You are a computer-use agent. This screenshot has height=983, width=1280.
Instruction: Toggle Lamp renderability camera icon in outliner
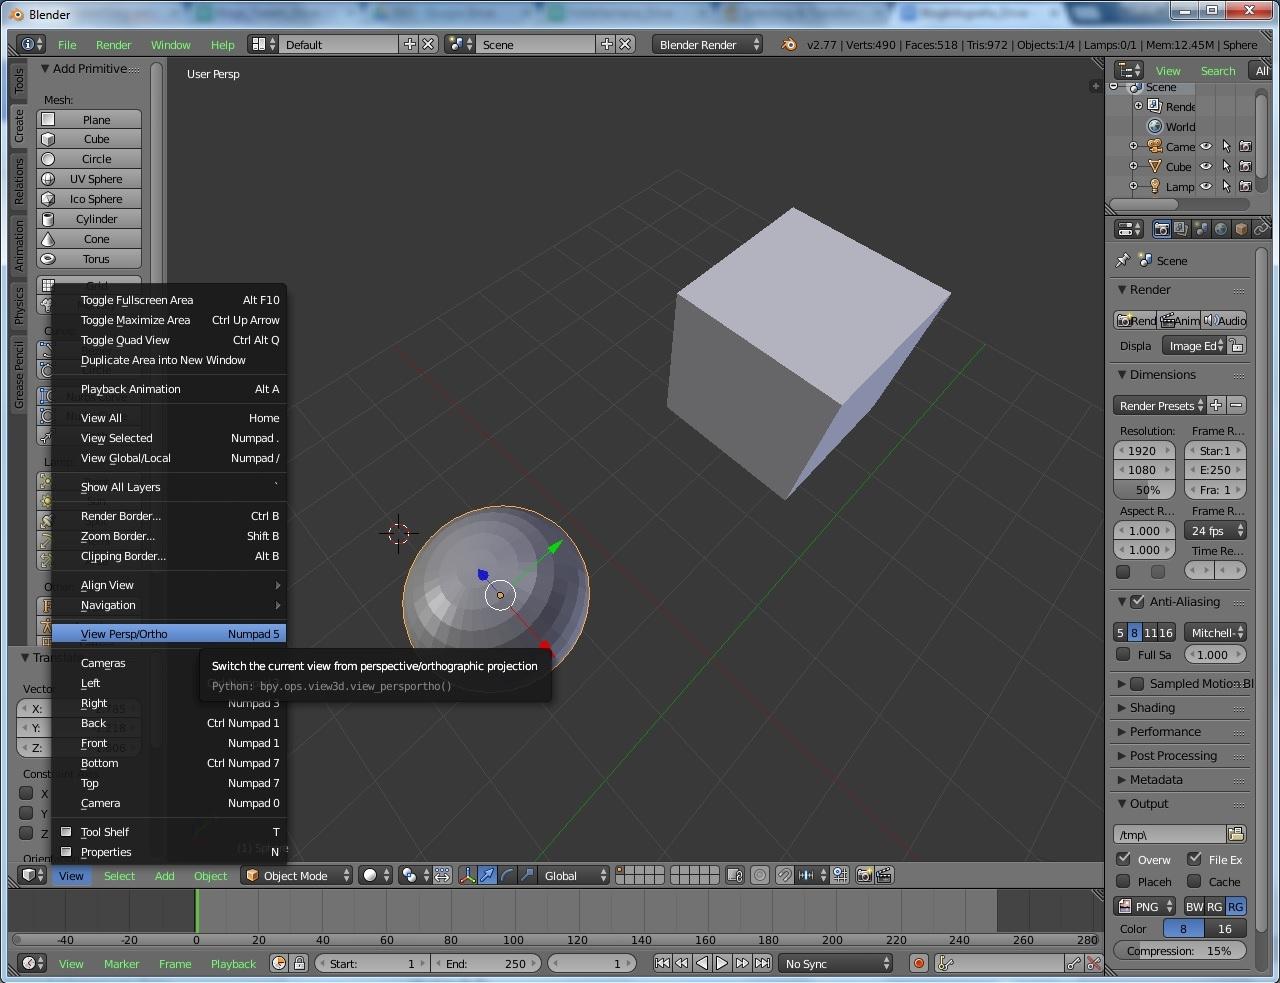pyautogui.click(x=1245, y=185)
